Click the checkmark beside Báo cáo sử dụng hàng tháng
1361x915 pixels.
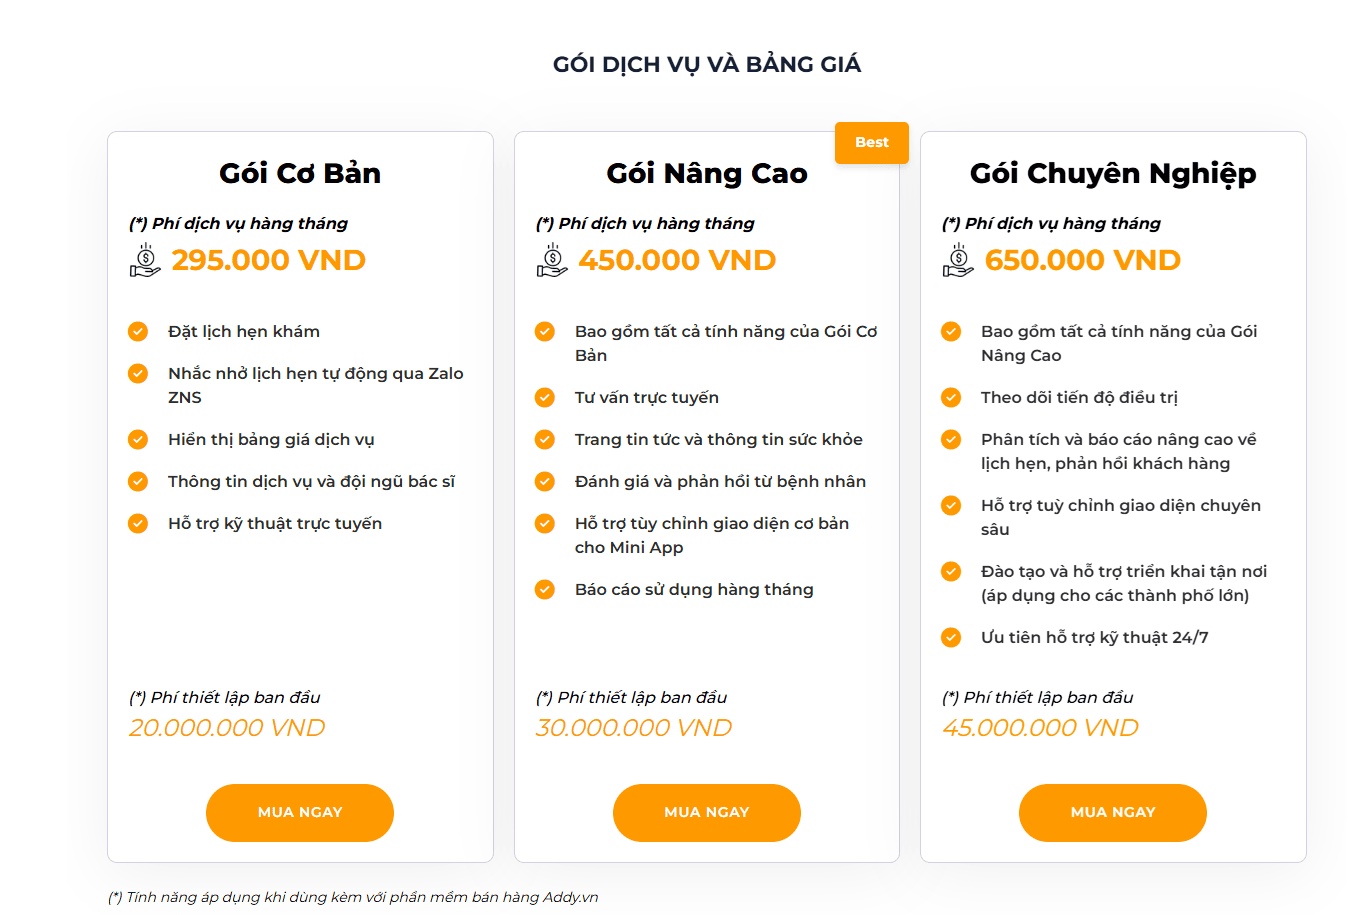point(545,589)
